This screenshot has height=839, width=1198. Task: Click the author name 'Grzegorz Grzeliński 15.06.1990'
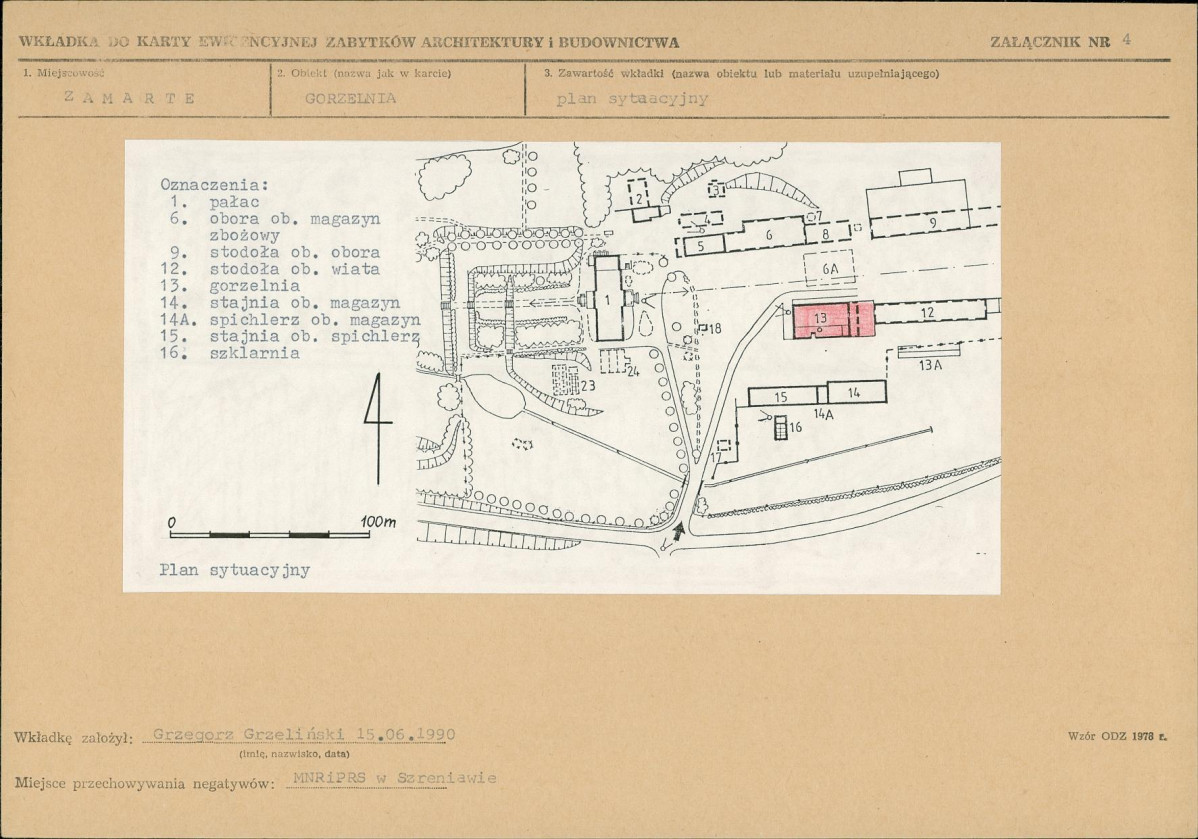click(x=300, y=735)
